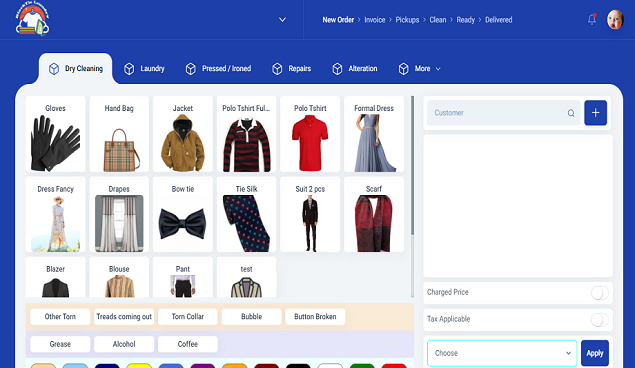The height and width of the screenshot is (368, 635).
Task: Pick the Polo Tshirt red item
Action: [x=310, y=134]
